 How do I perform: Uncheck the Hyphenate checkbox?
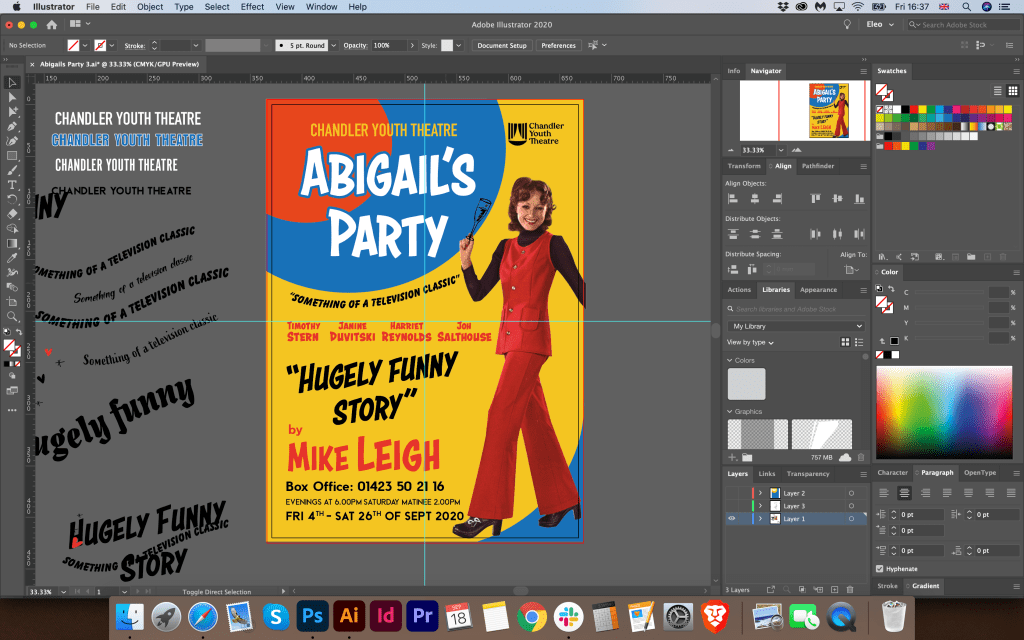pos(879,569)
